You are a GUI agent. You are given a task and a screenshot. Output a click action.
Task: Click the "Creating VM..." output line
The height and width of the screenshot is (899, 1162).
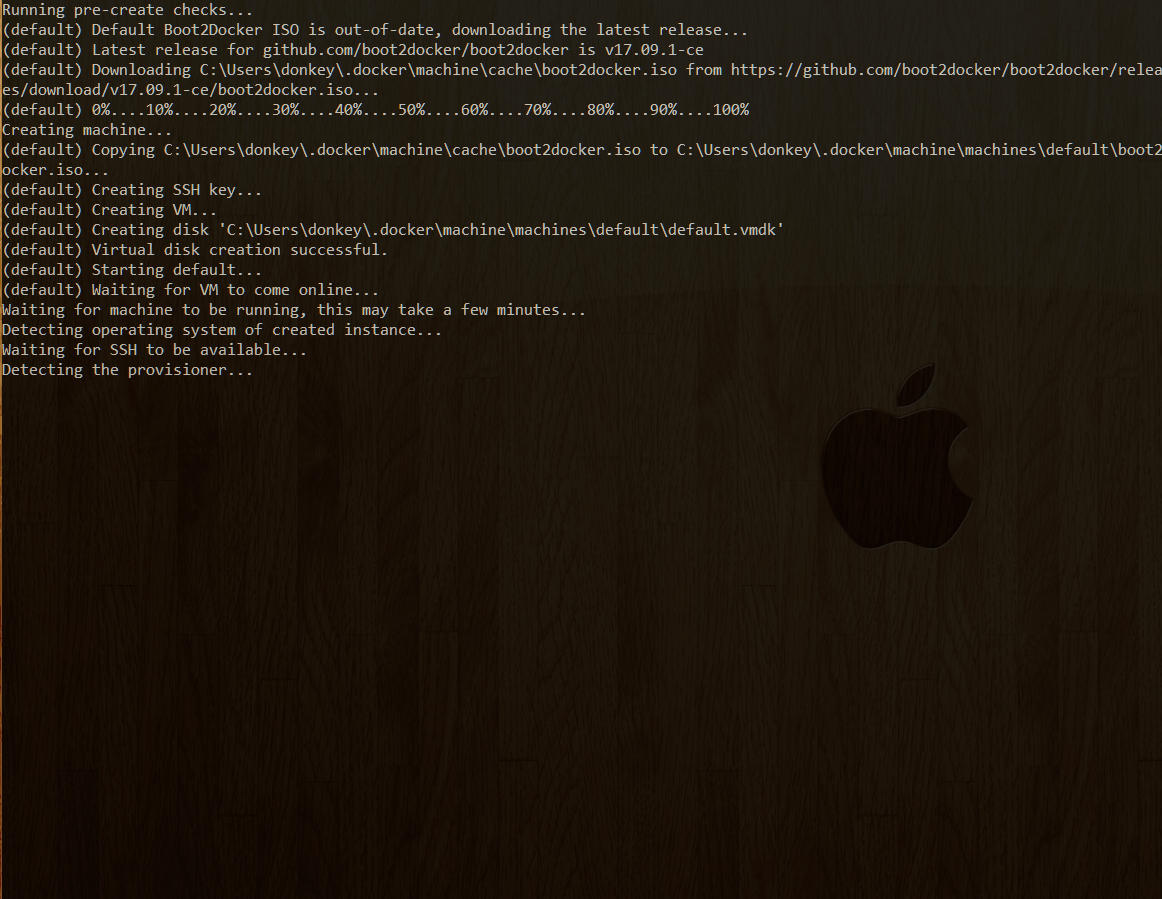154,210
